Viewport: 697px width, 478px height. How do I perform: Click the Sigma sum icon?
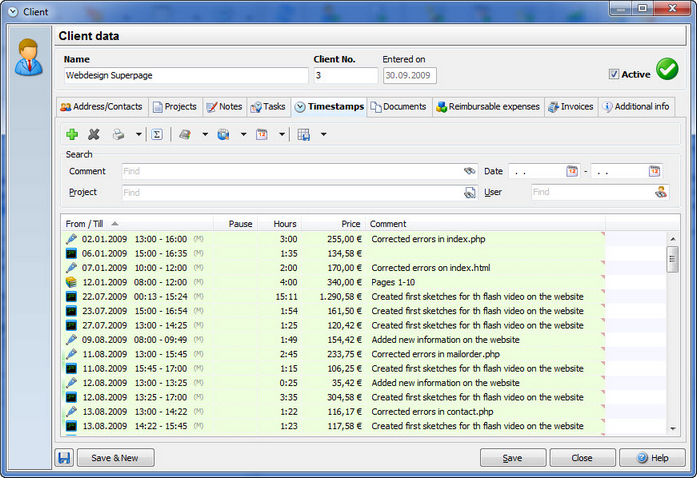click(157, 134)
